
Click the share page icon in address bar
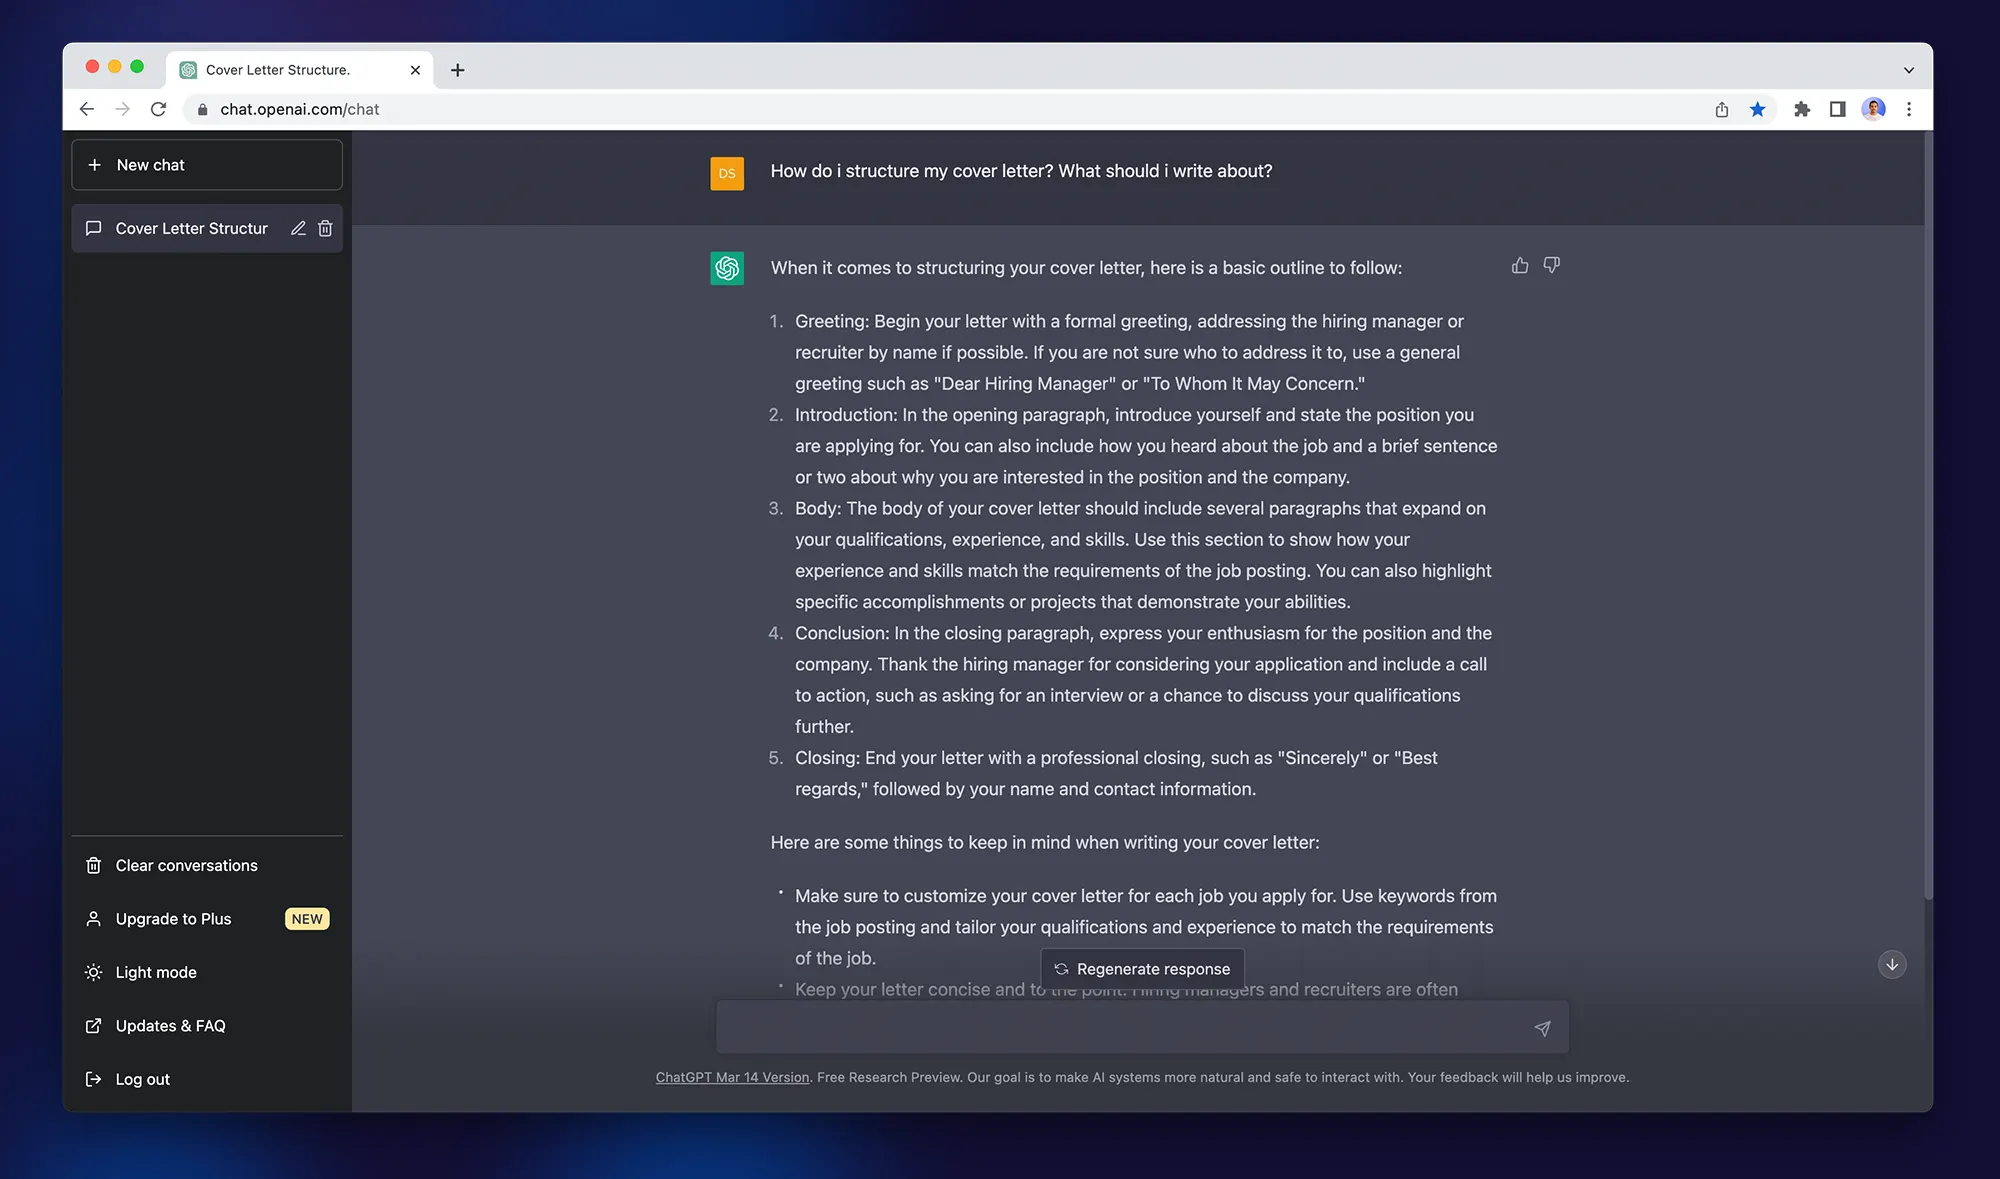1721,109
